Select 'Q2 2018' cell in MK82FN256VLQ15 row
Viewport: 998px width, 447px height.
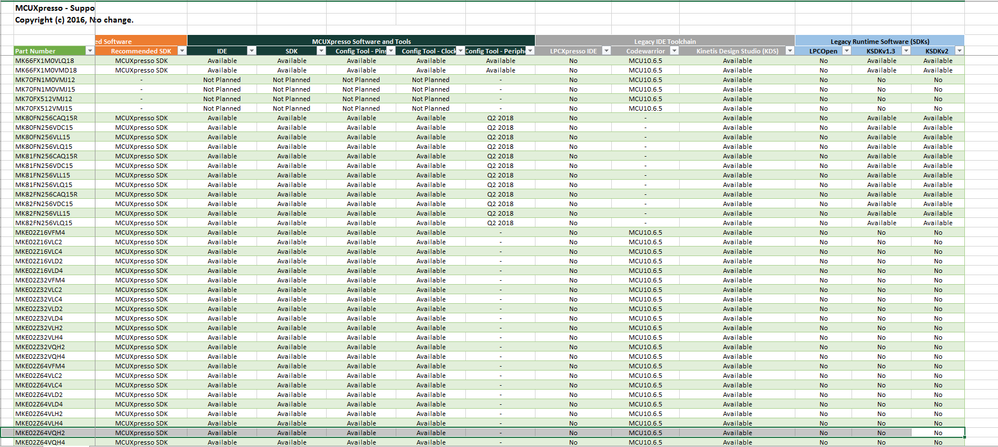point(500,223)
